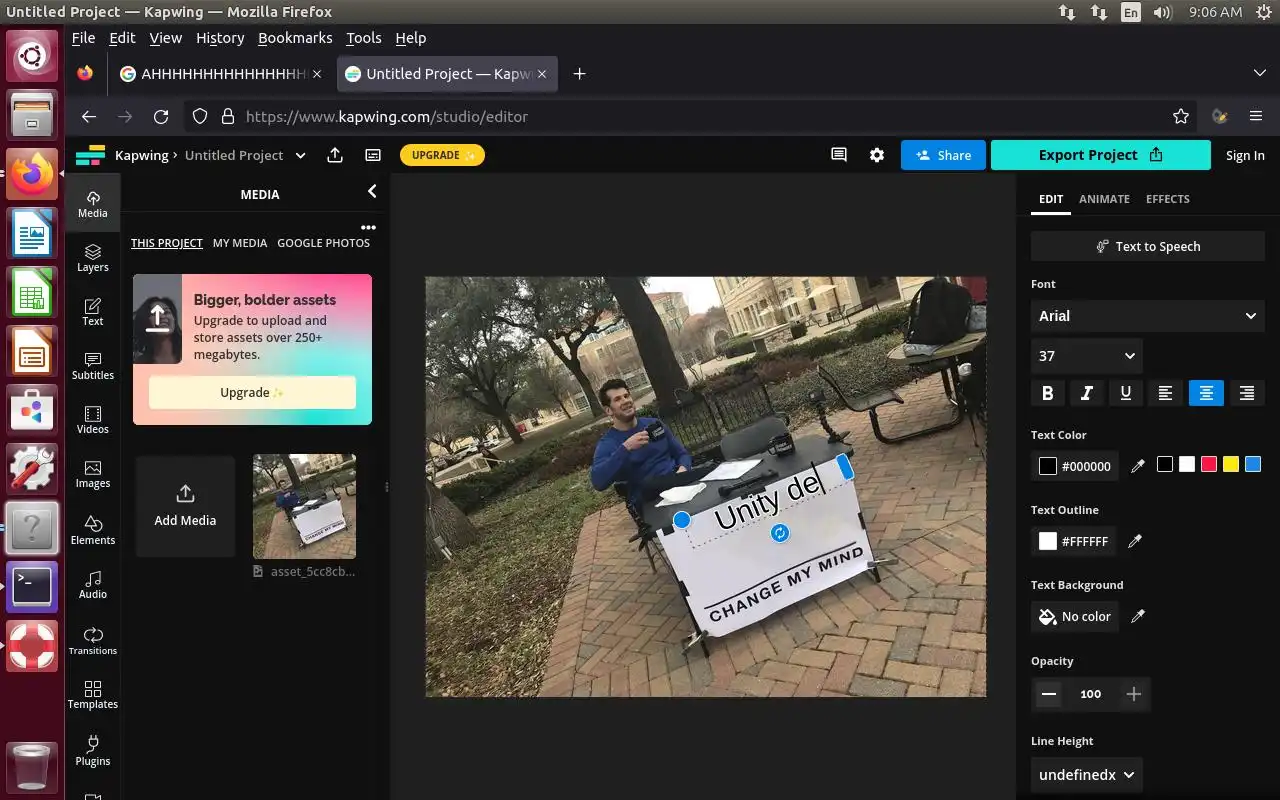Viewport: 1280px width, 800px height.
Task: Open the Layers sidebar panel
Action: click(x=92, y=257)
